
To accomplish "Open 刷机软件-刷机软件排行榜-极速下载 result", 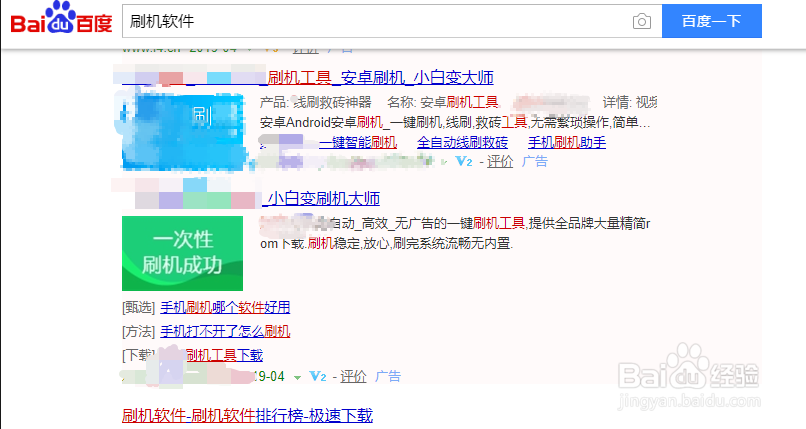I will click(247, 415).
